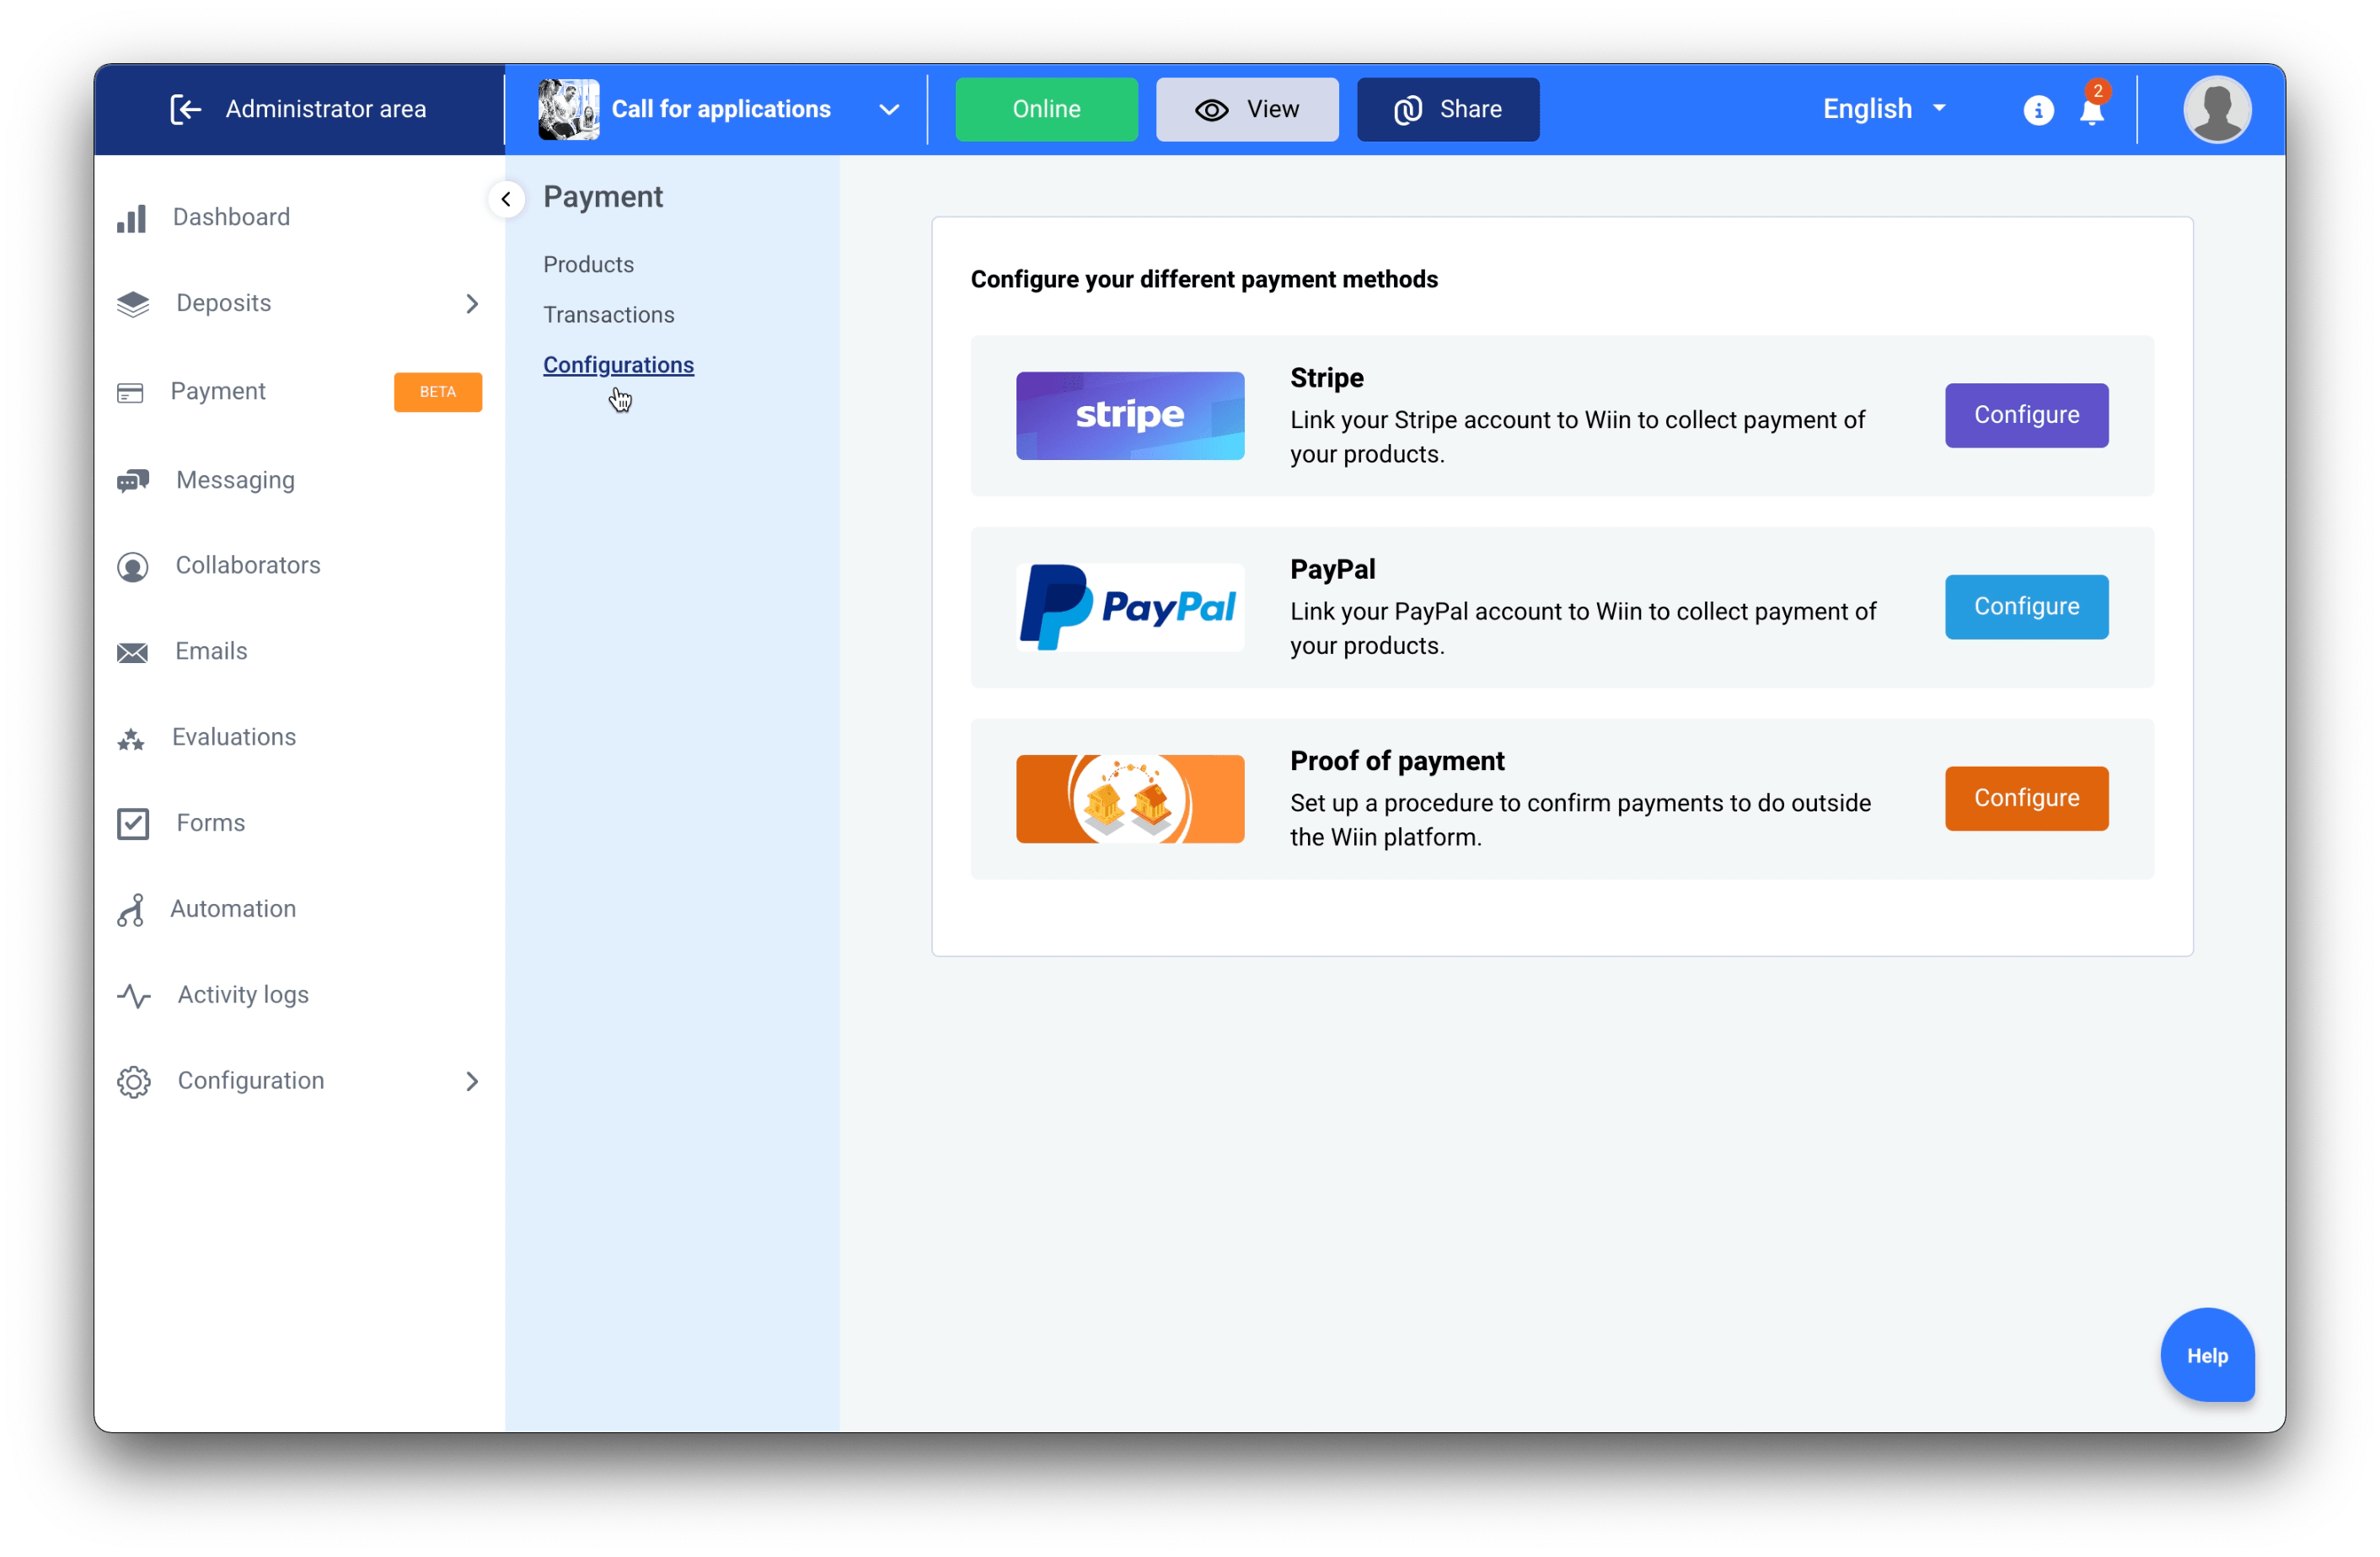Image resolution: width=2380 pixels, height=1557 pixels.
Task: Toggle the Online status button
Action: tap(1046, 109)
